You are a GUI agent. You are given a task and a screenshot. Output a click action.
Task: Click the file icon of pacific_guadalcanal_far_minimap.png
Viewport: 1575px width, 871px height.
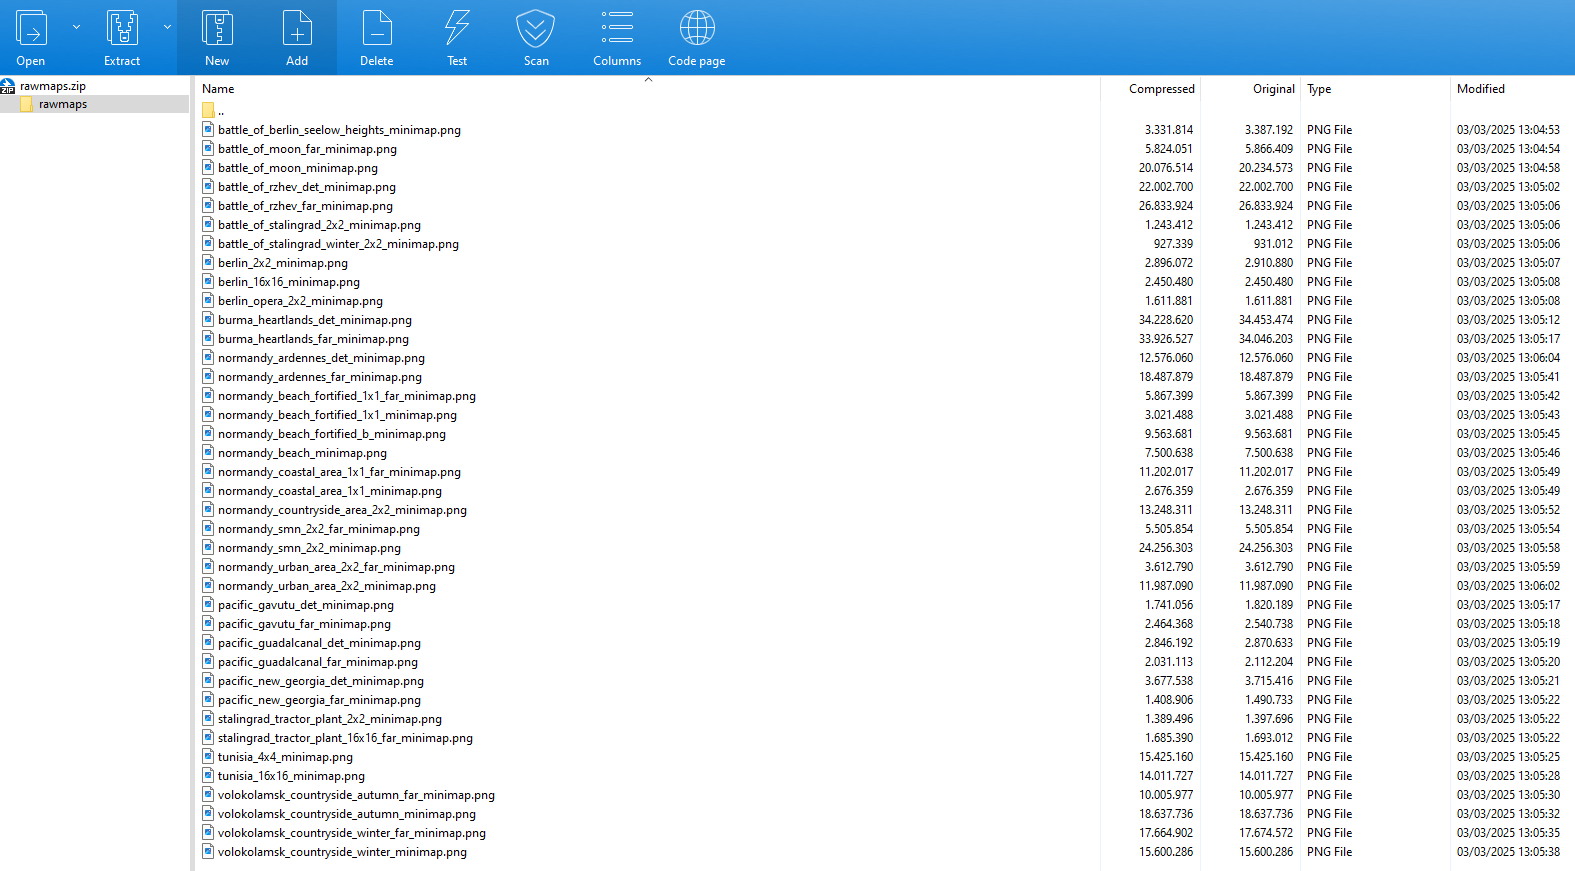pos(208,661)
